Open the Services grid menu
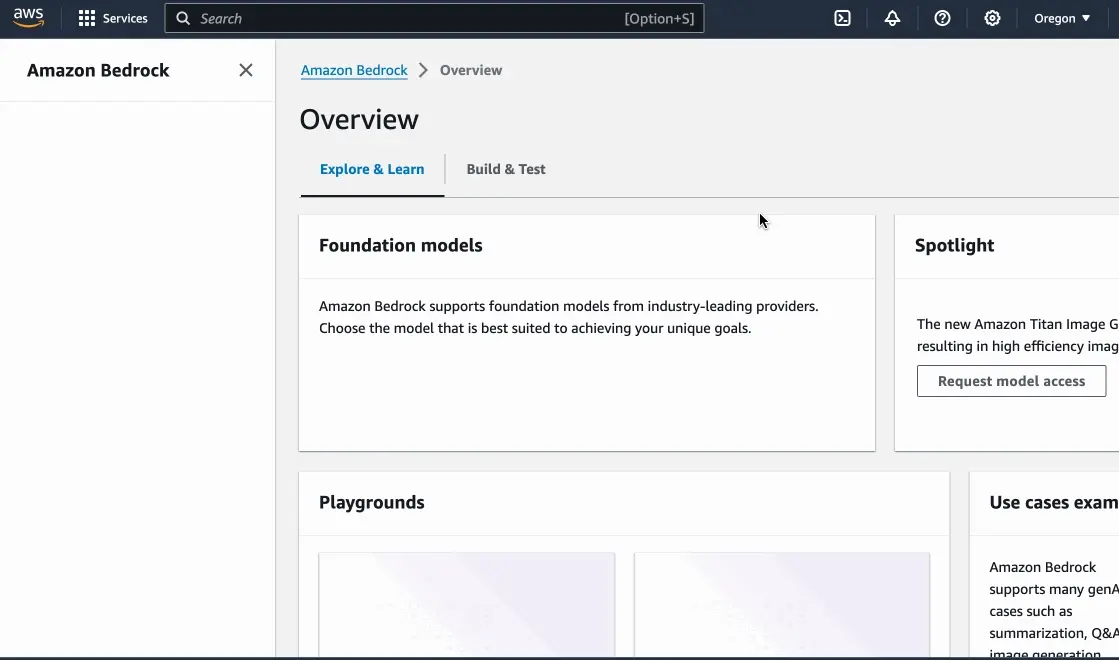 [112, 18]
